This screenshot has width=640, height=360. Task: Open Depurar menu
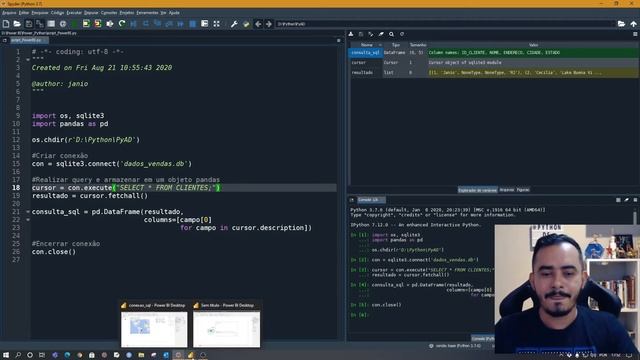pos(91,13)
